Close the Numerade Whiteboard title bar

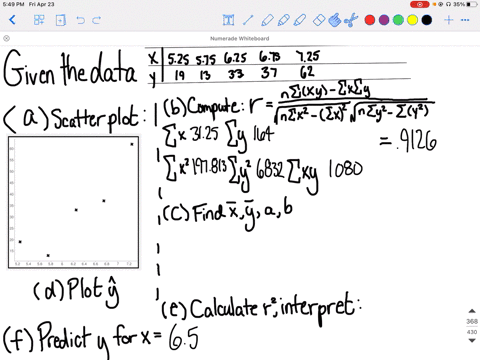pyautogui.click(x=6, y=38)
